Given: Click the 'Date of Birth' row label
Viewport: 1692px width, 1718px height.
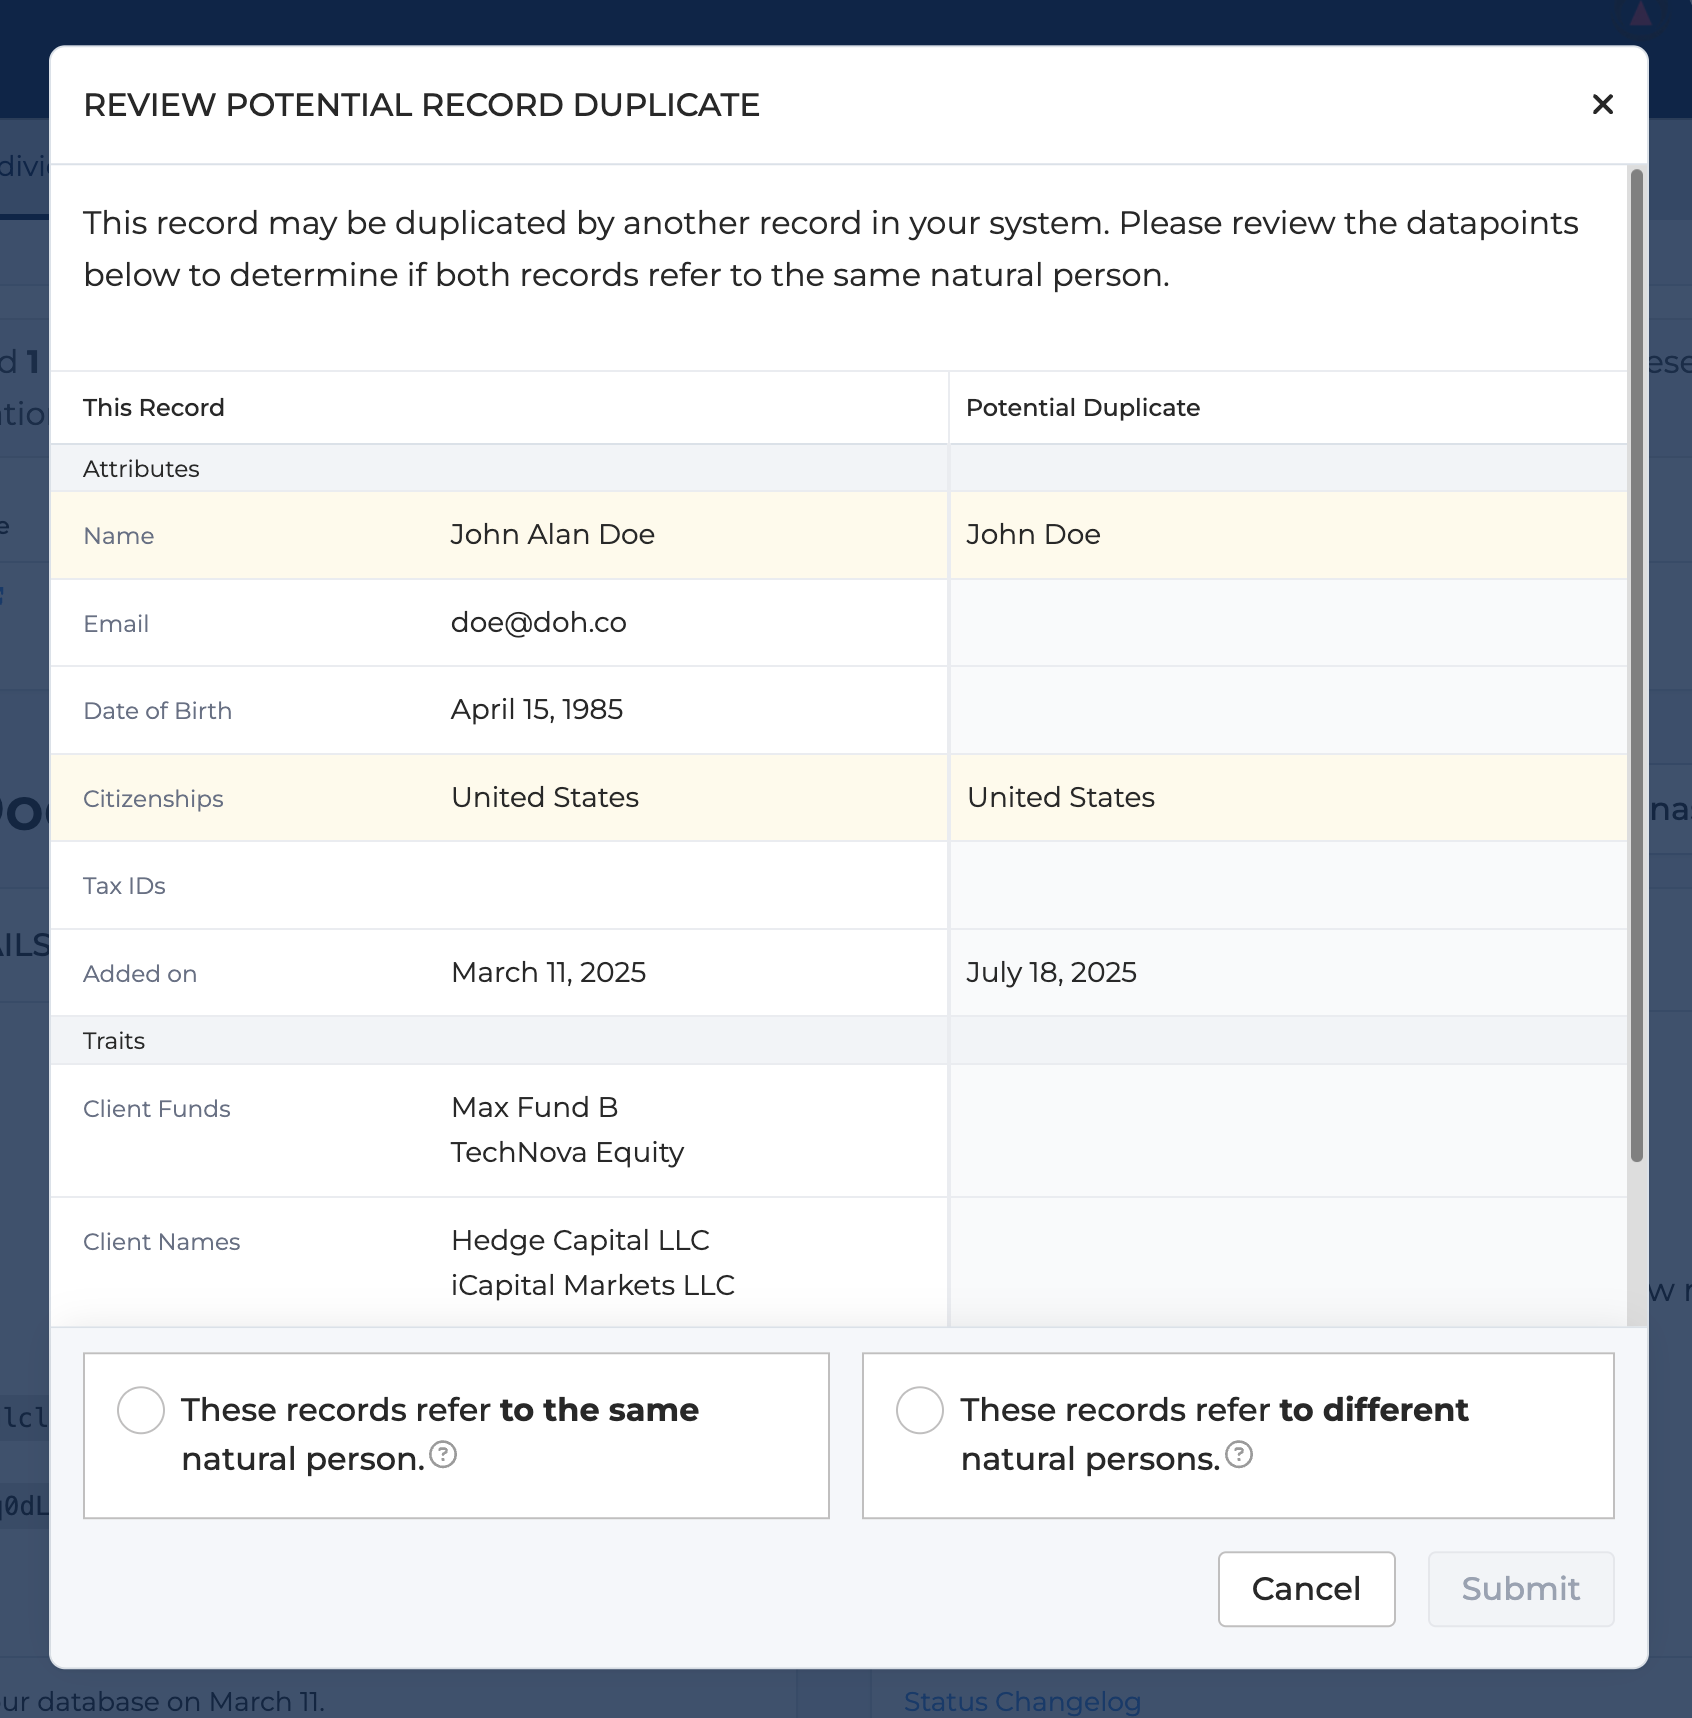Looking at the screenshot, I should [158, 711].
